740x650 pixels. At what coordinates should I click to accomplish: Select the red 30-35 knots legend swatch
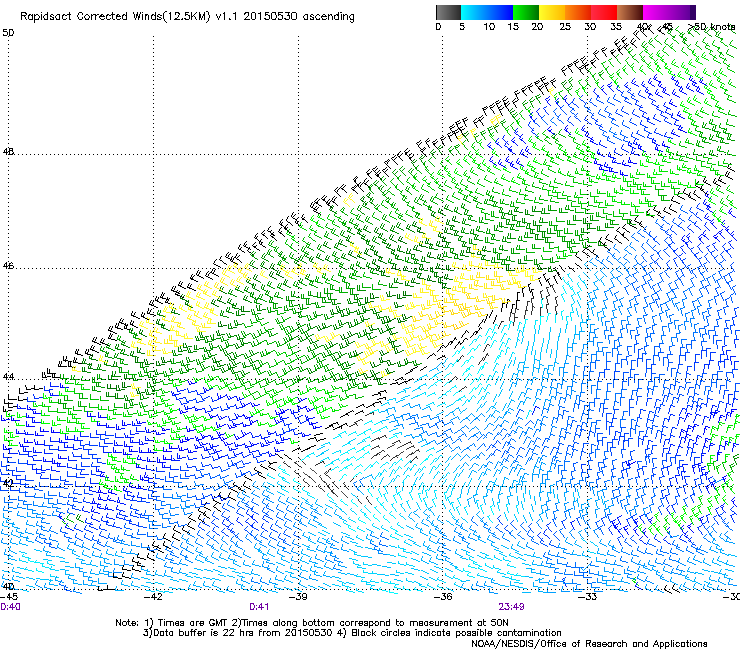[x=604, y=12]
